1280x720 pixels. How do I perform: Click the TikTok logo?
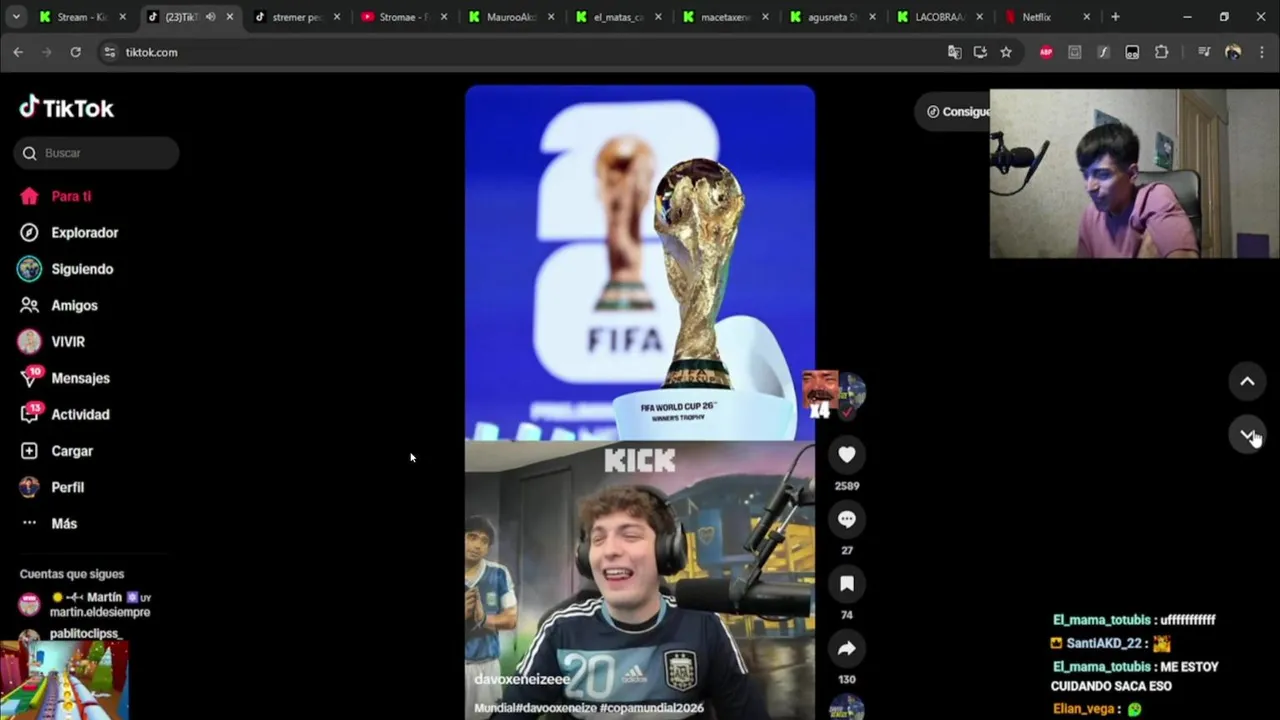pyautogui.click(x=66, y=108)
